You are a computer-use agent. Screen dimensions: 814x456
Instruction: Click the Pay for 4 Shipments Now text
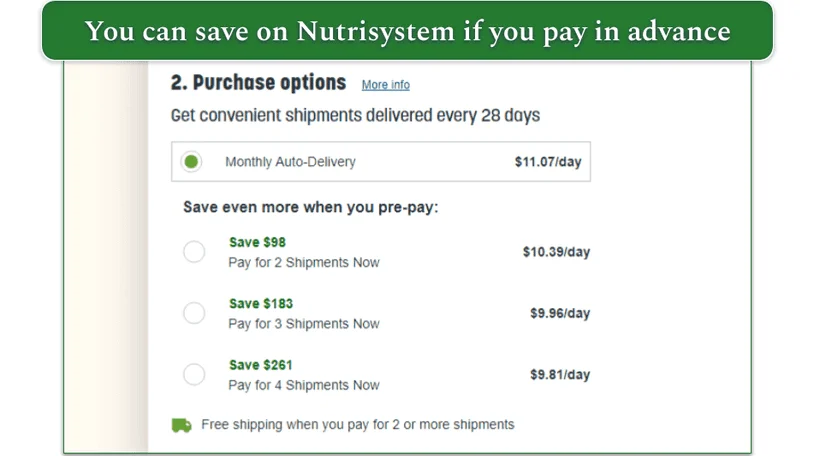pos(304,385)
